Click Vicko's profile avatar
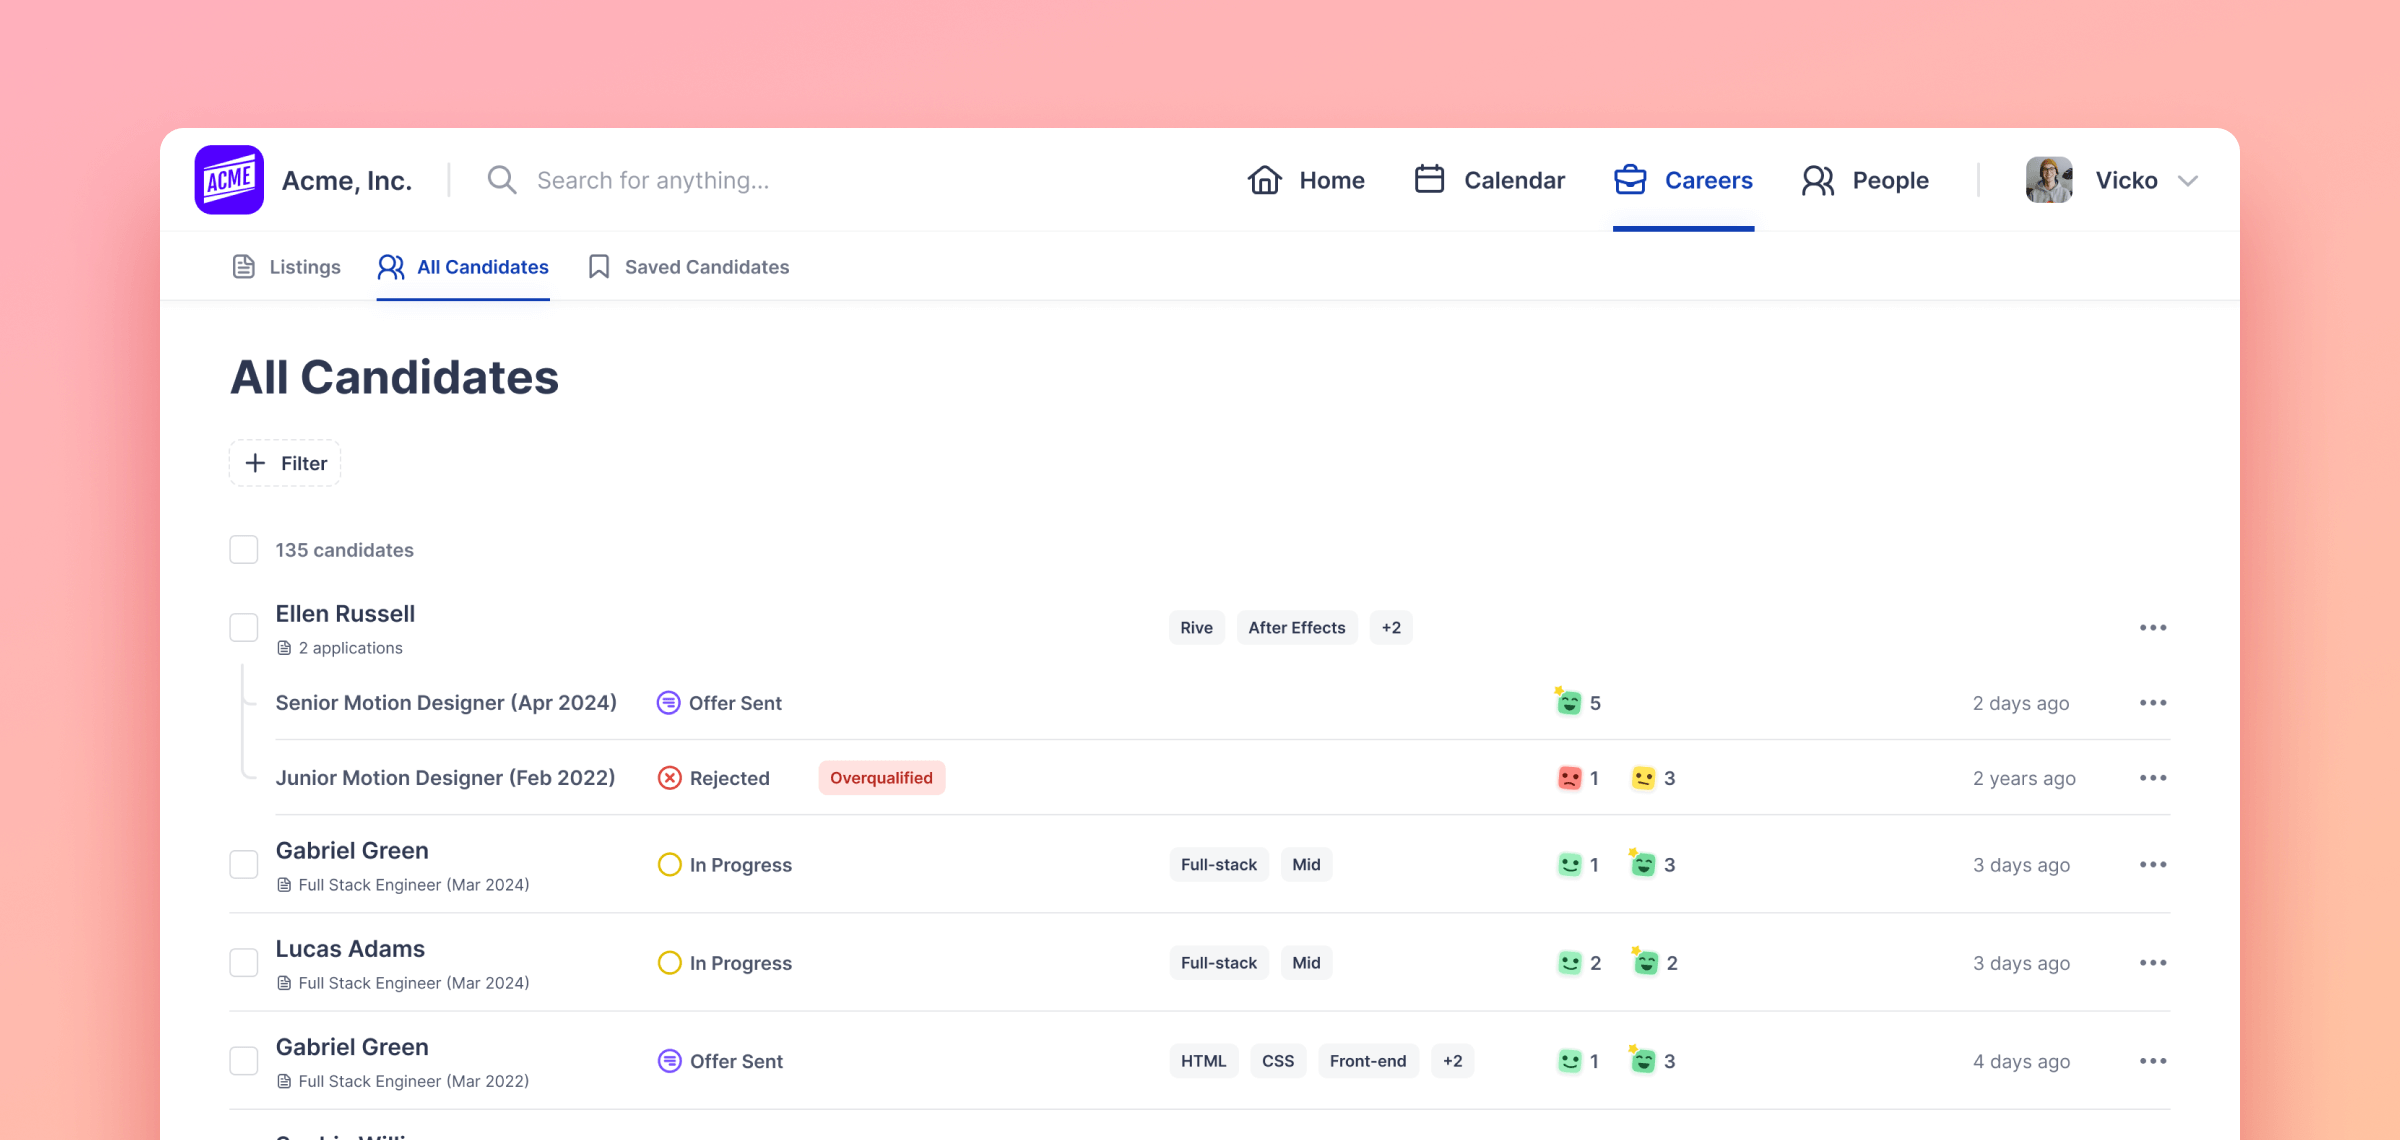 tap(2049, 180)
